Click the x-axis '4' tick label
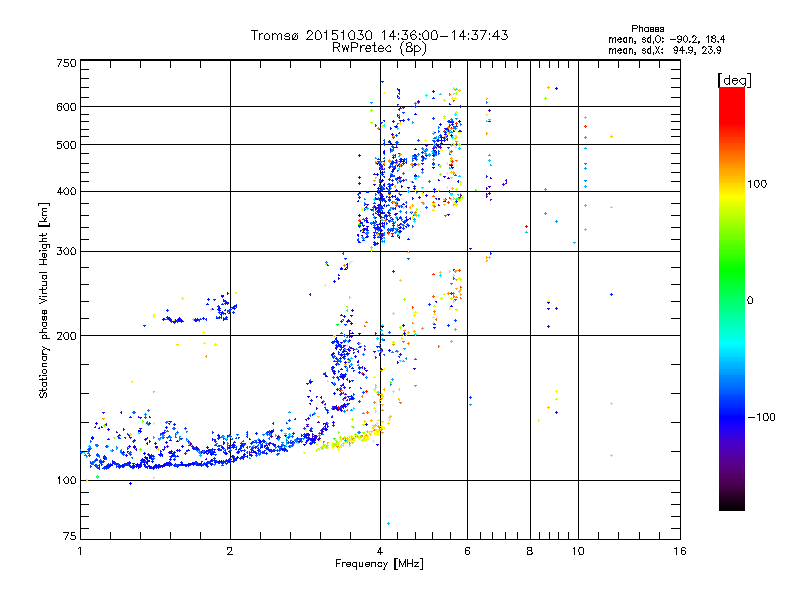Image resolution: width=800 pixels, height=600 pixels. (380, 551)
